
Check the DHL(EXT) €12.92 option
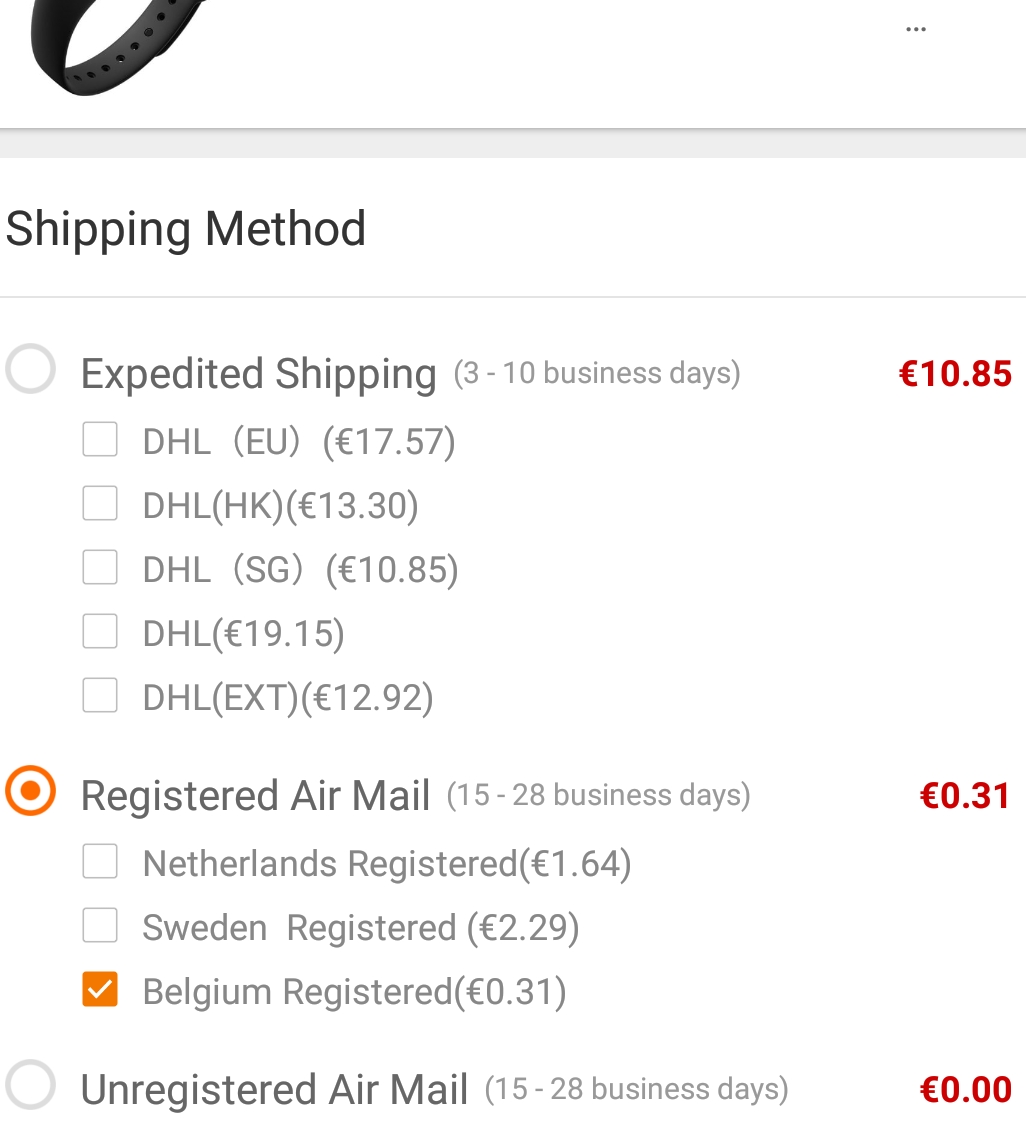point(100,695)
